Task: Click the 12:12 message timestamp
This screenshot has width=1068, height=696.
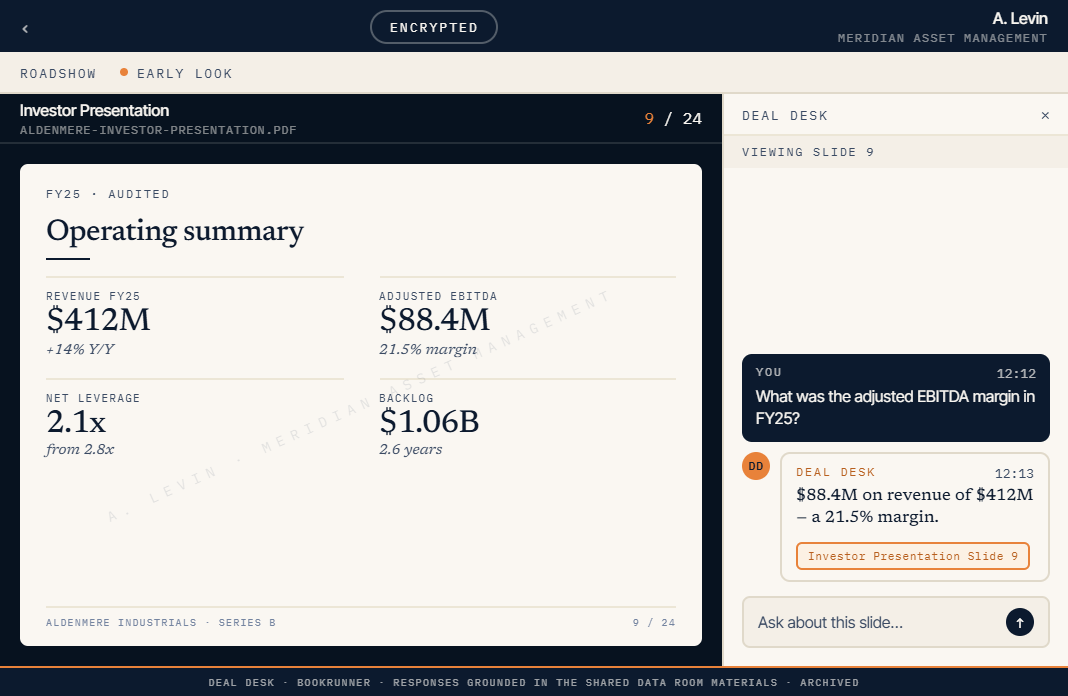Action: 1016,373
